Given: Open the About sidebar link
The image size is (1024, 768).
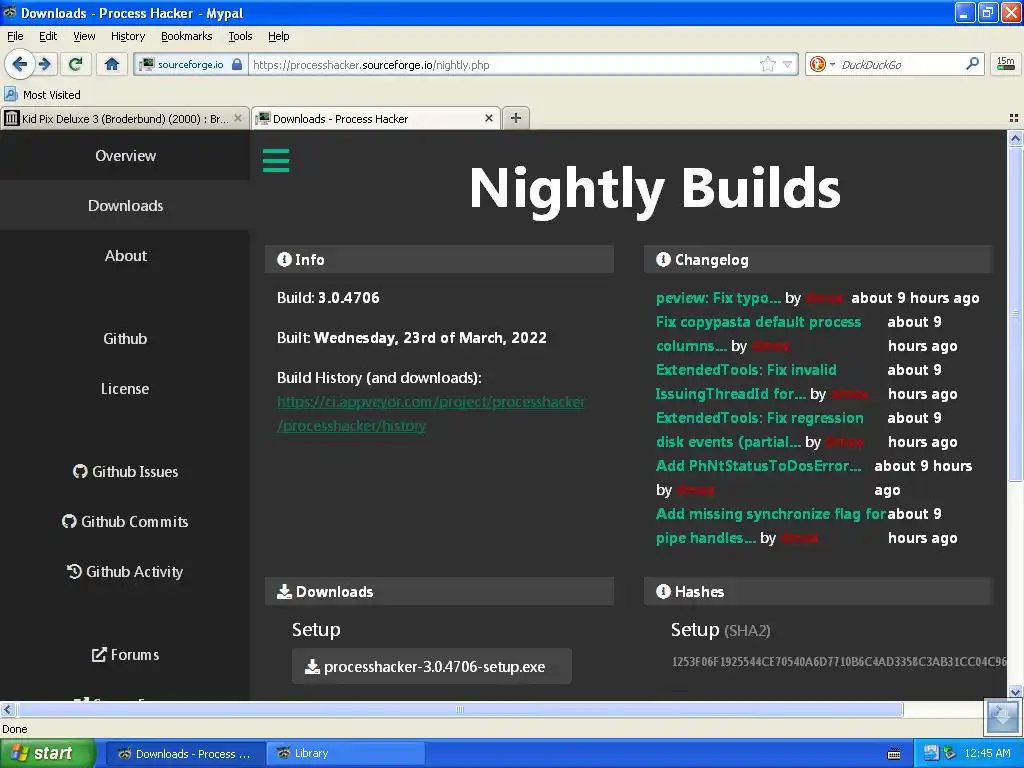Looking at the screenshot, I should (125, 255).
